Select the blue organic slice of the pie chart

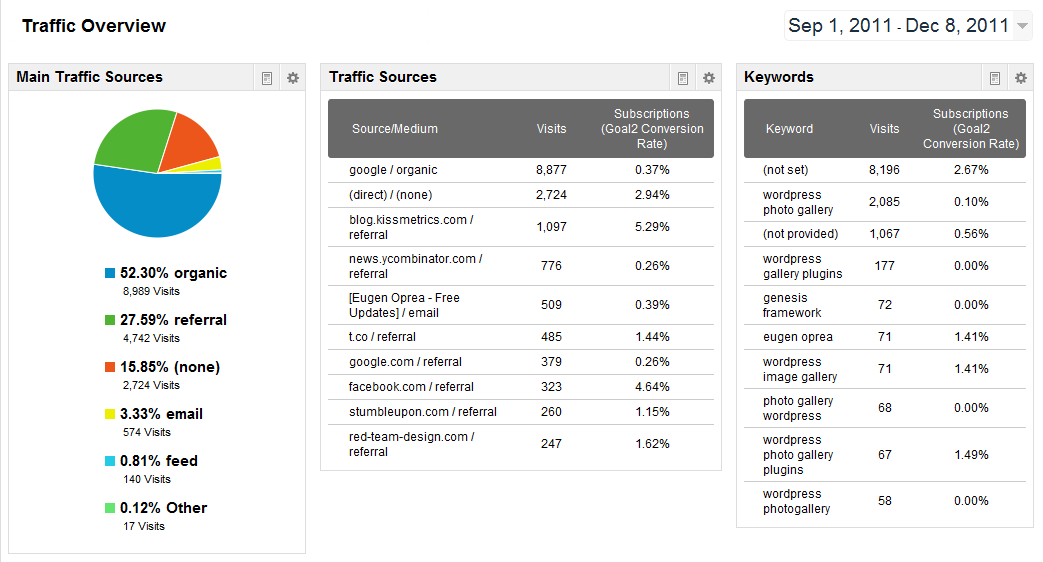[150, 205]
